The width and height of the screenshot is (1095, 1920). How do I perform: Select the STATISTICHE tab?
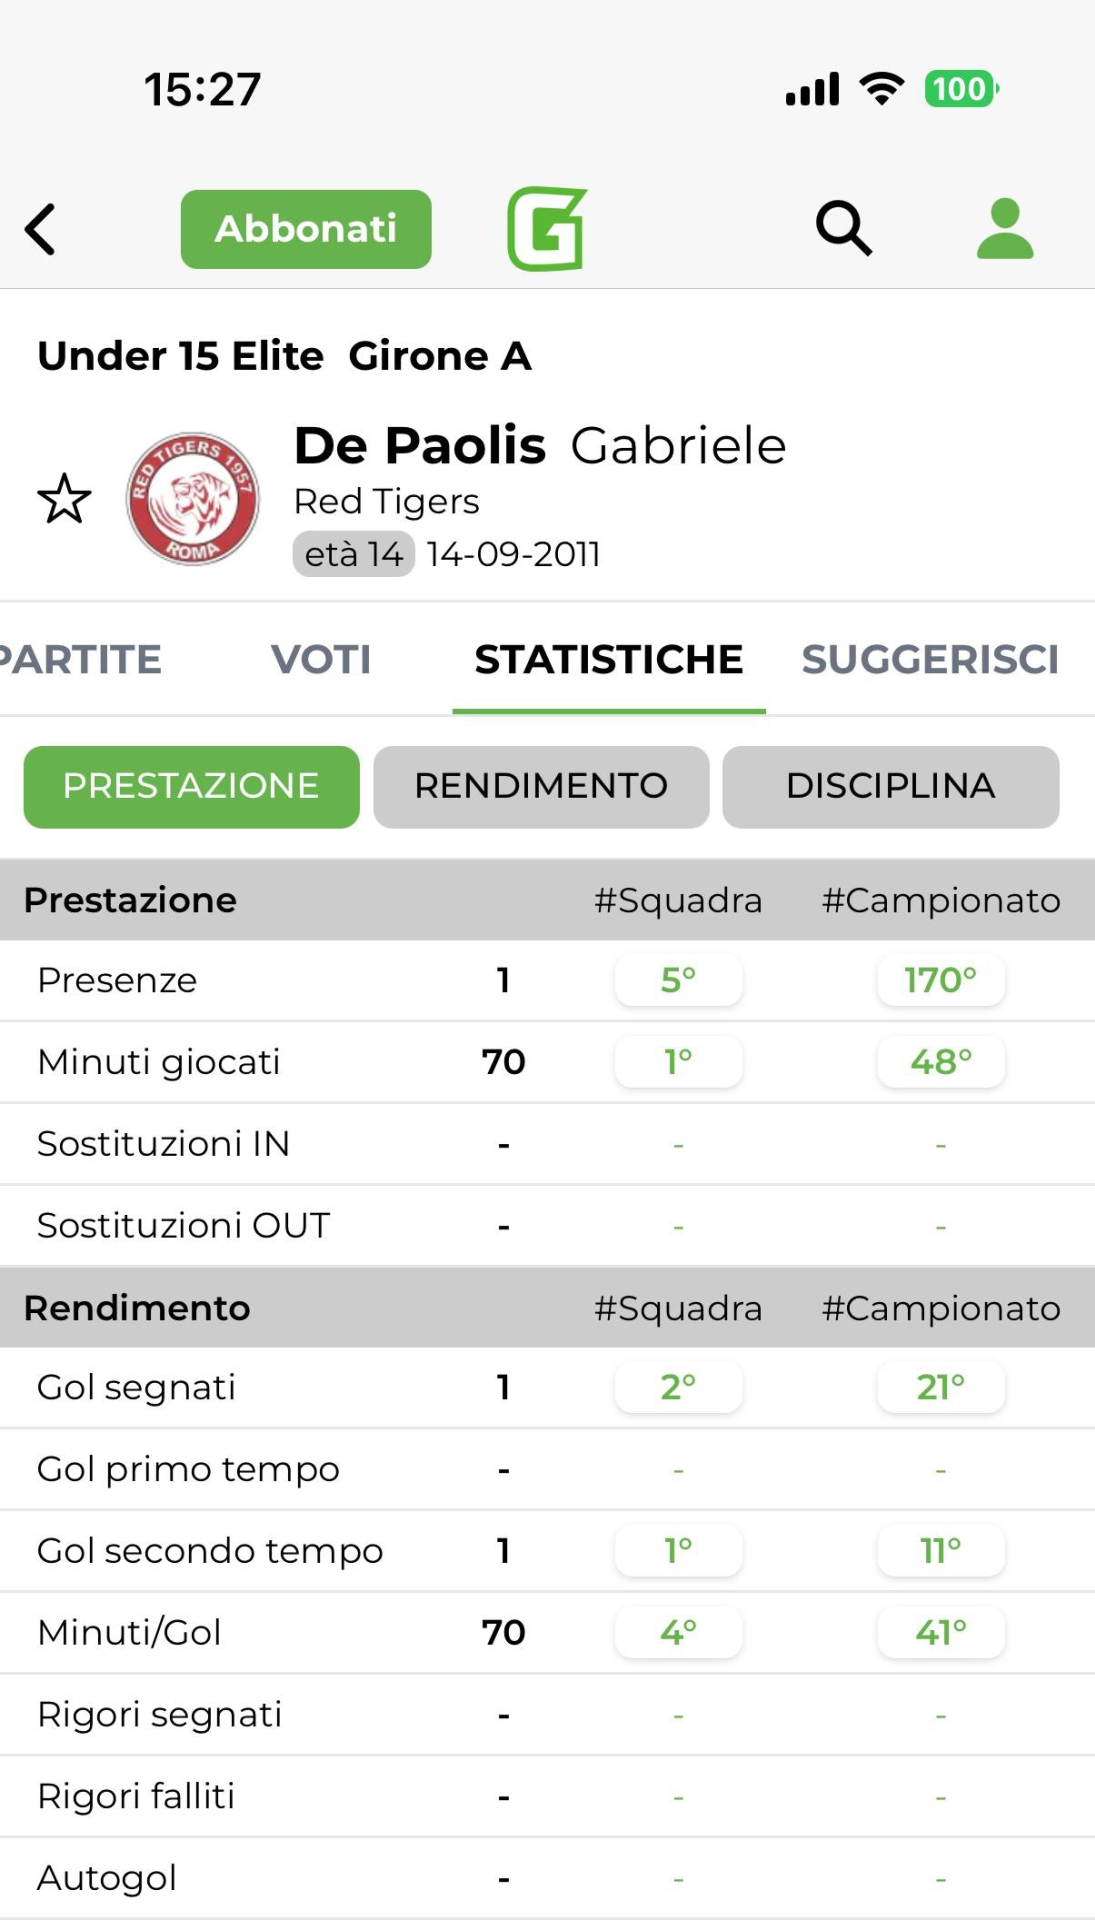[608, 659]
